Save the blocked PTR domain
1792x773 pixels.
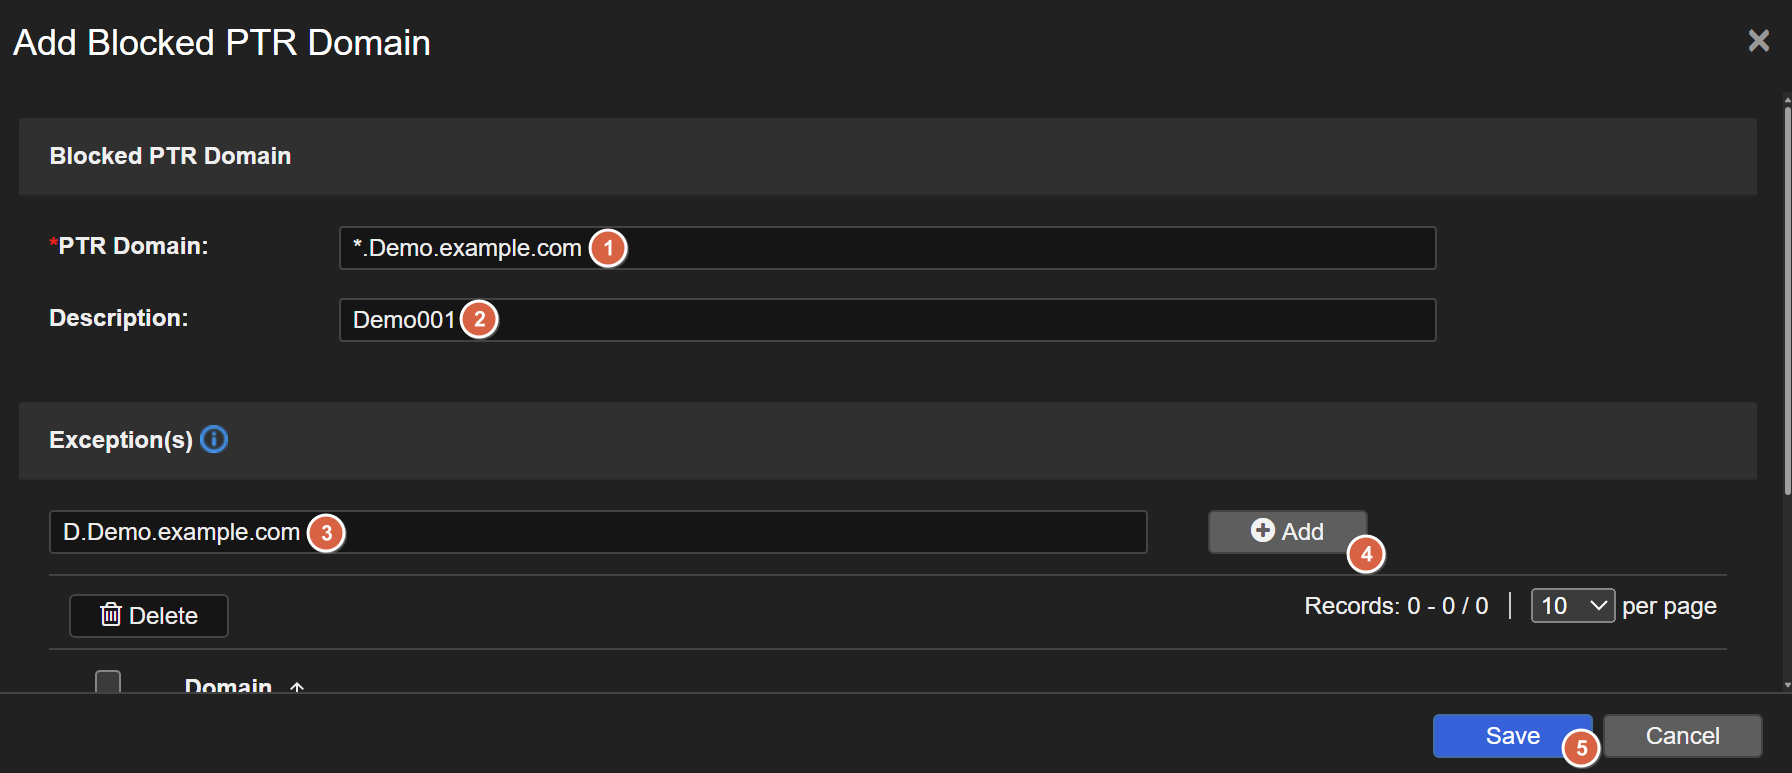(1511, 736)
